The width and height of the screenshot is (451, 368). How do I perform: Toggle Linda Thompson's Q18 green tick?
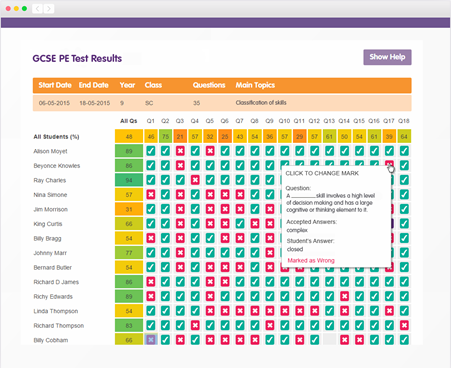click(404, 311)
